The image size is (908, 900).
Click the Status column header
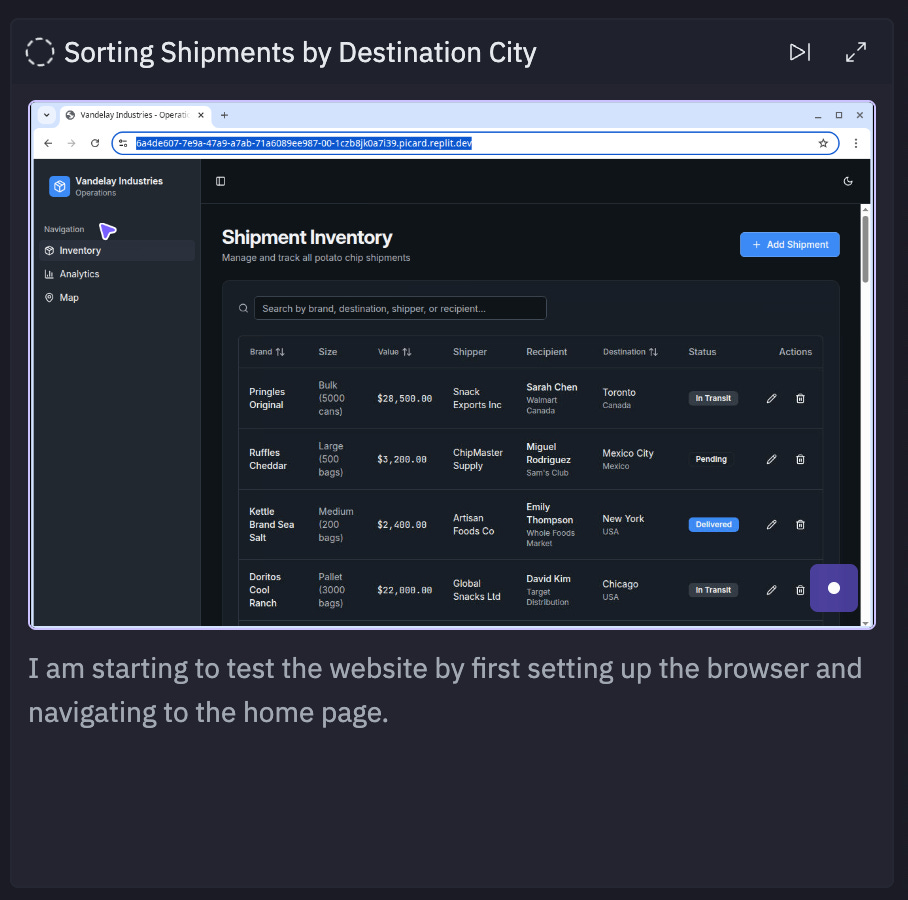pos(702,352)
